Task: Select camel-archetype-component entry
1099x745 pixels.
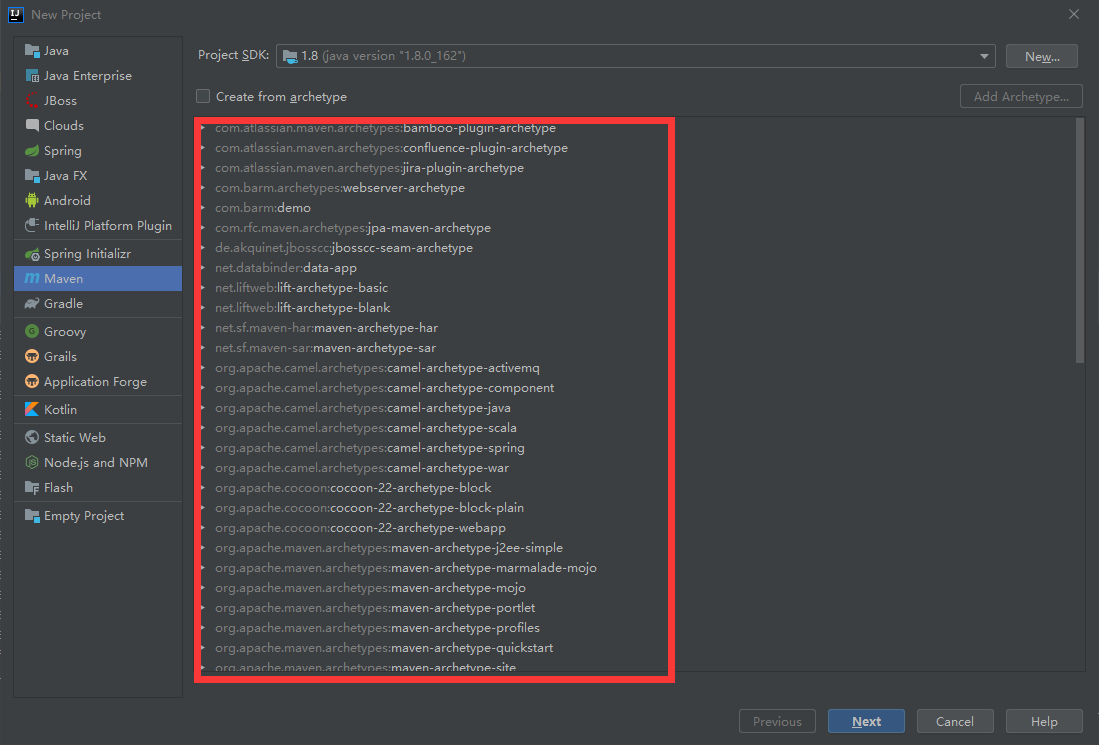Action: (385, 388)
